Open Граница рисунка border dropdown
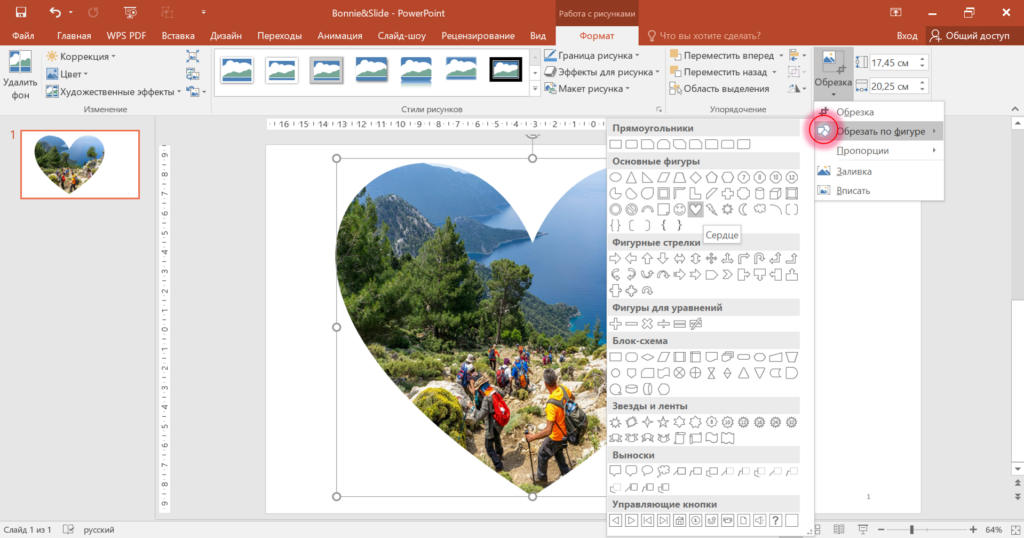The height and width of the screenshot is (538, 1024). point(592,55)
